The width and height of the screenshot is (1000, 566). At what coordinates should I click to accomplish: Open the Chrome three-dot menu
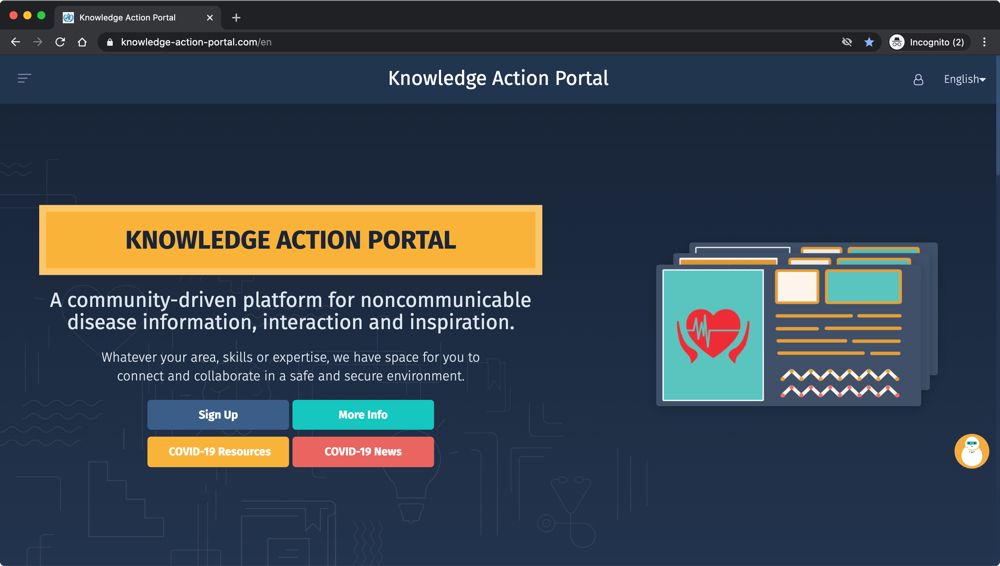(x=984, y=42)
